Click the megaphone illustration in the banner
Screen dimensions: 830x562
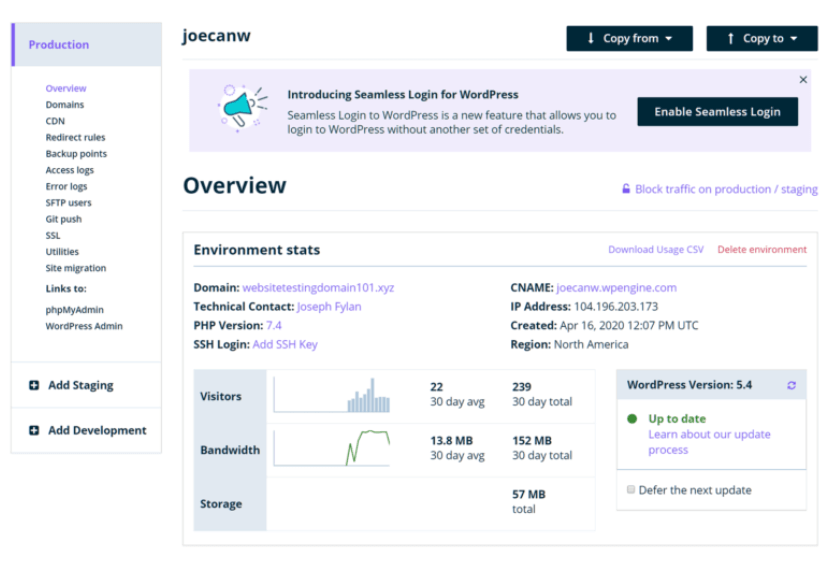click(242, 107)
